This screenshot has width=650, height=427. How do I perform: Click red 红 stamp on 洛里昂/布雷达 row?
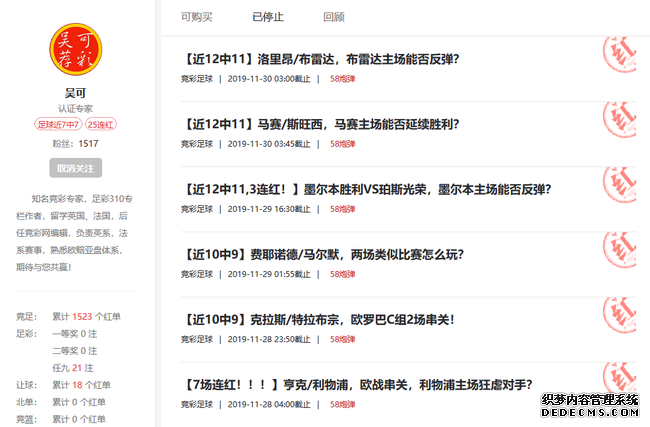(619, 54)
